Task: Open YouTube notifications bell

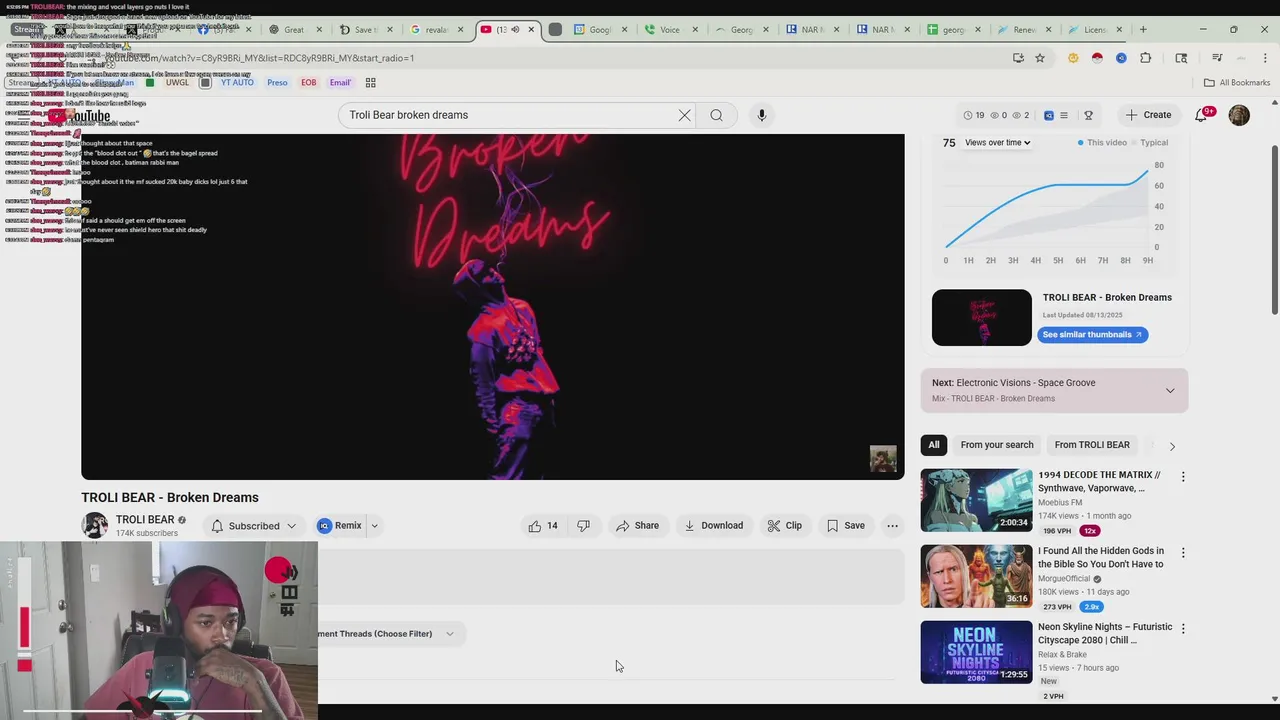Action: 1202,115
